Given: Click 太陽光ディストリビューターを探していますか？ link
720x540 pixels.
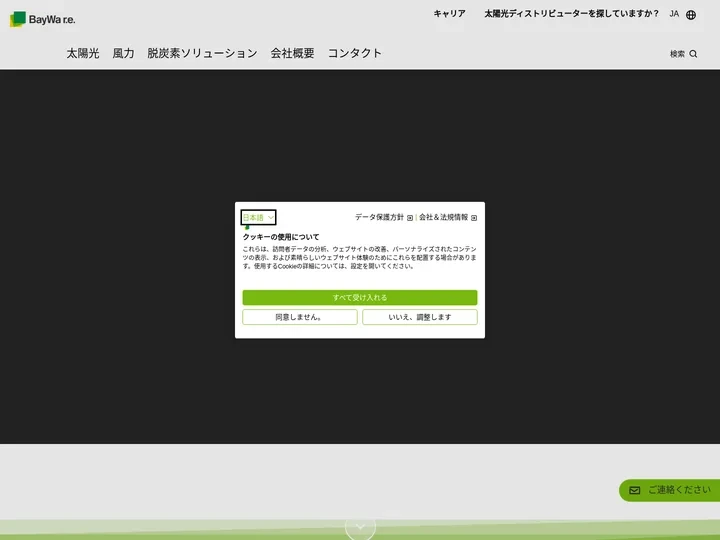Looking at the screenshot, I should pos(571,14).
